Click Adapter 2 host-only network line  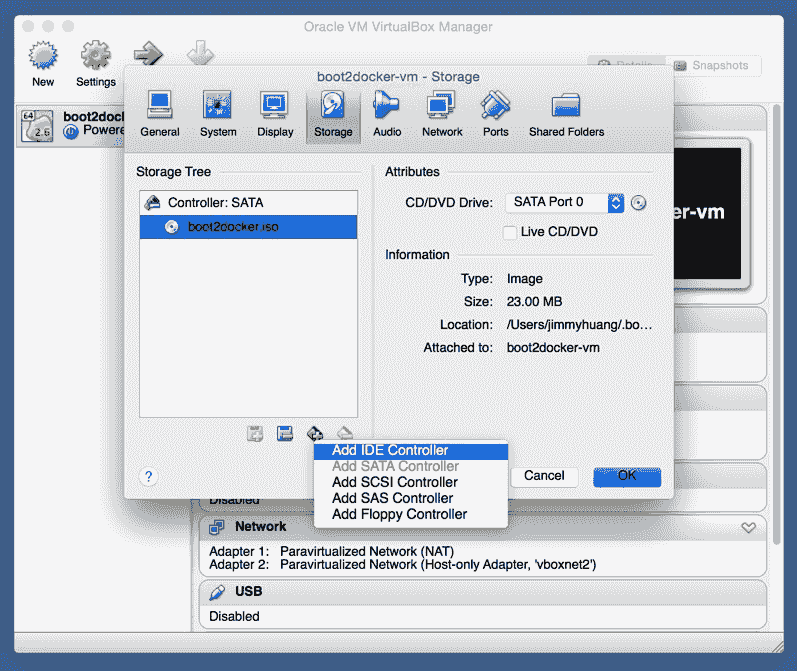pyautogui.click(x=403, y=565)
